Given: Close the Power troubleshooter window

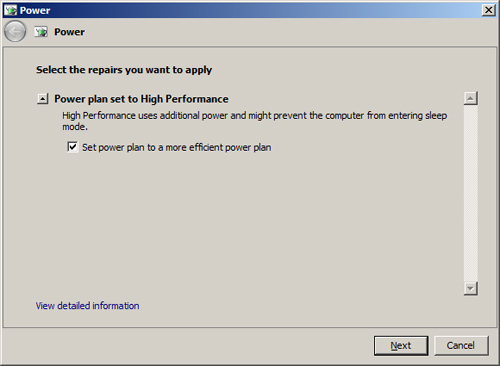Looking at the screenshot, I should [488, 10].
